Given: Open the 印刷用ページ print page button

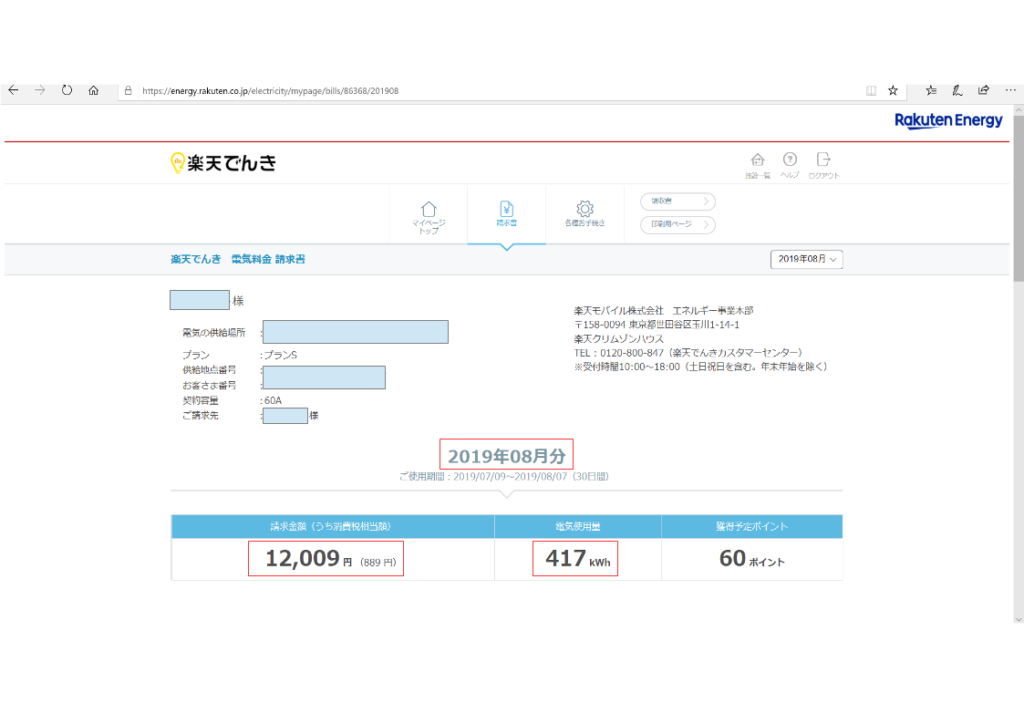Looking at the screenshot, I should click(677, 225).
